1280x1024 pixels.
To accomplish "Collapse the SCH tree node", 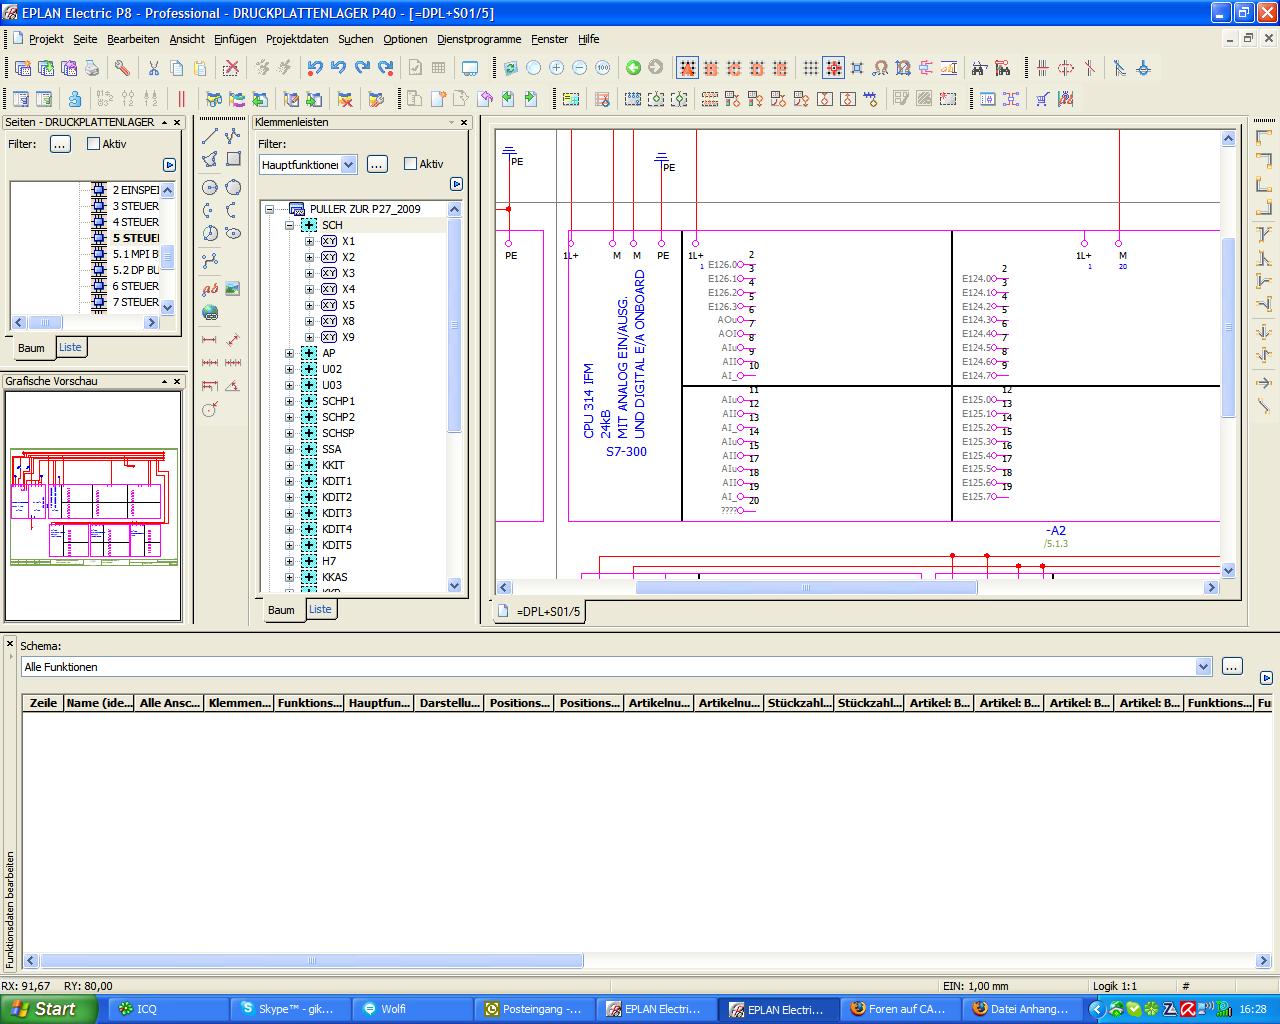I will [x=290, y=225].
